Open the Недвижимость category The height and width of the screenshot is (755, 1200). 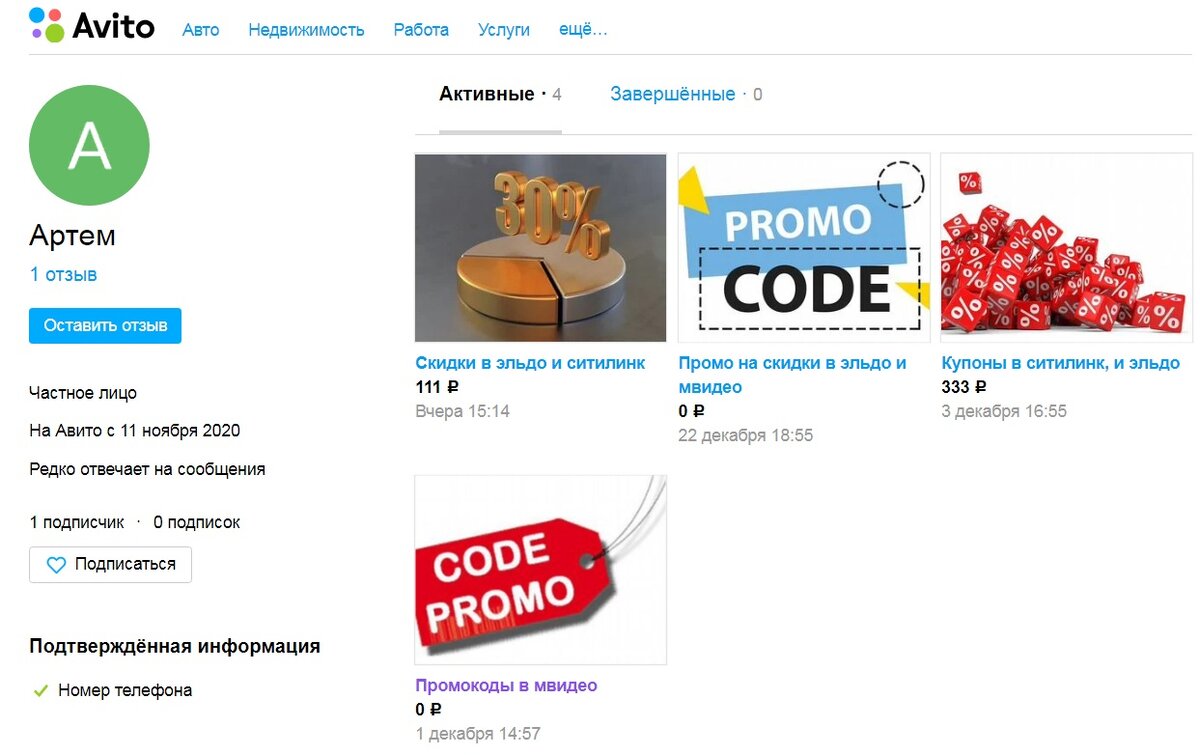pos(306,30)
